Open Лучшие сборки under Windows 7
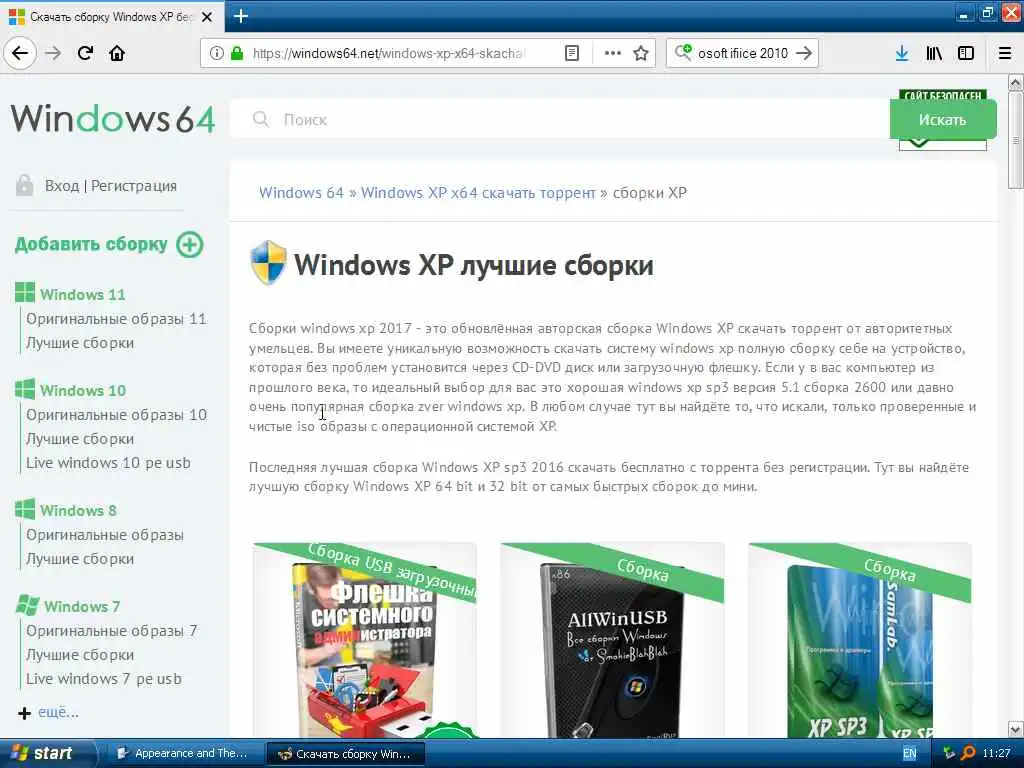1024x768 pixels. (80, 655)
